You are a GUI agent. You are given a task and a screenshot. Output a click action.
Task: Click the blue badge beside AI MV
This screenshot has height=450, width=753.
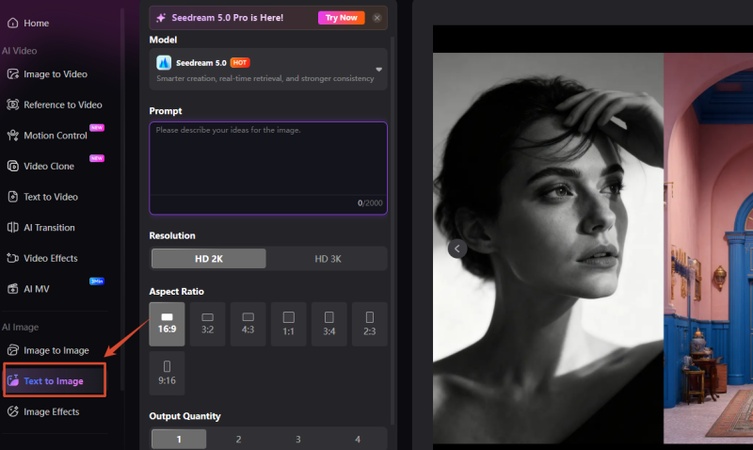click(x=97, y=281)
